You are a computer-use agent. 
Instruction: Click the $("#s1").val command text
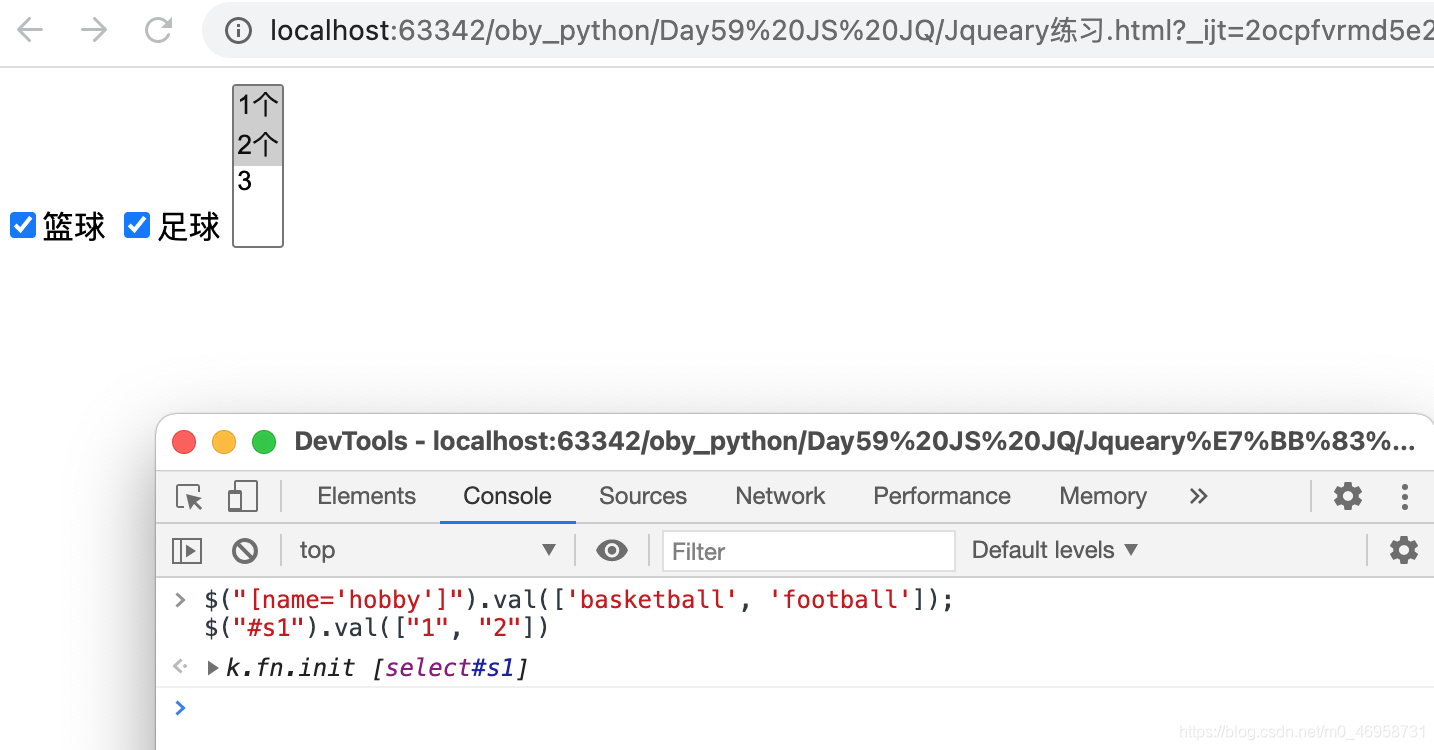pyautogui.click(x=377, y=628)
